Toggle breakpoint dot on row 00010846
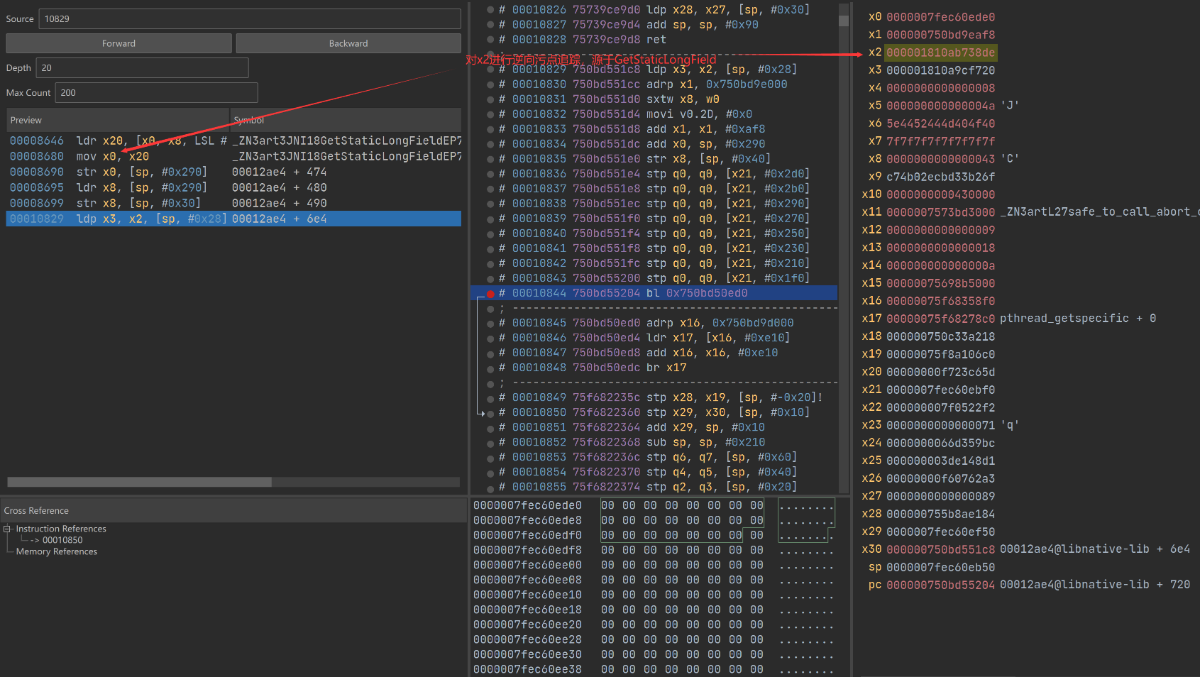The width and height of the screenshot is (1200, 677). coord(490,338)
